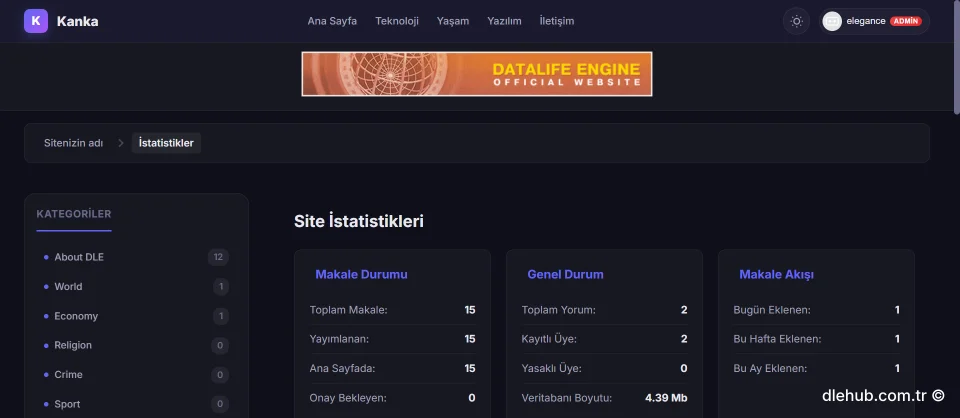This screenshot has height=418, width=960.
Task: Click the Datalife Engine banner
Action: [476, 74]
